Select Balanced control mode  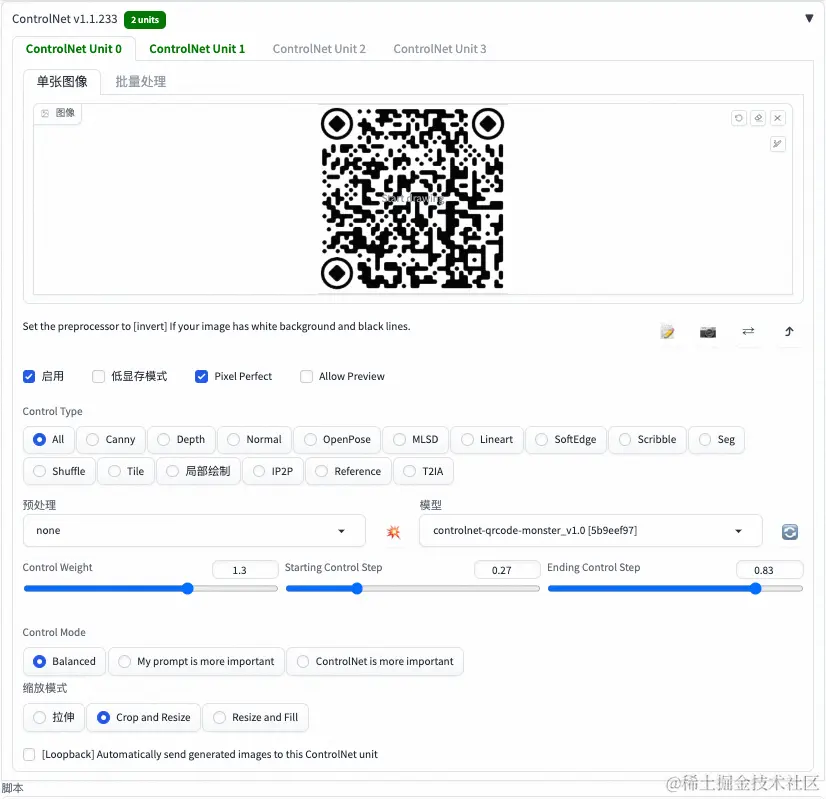pos(64,661)
